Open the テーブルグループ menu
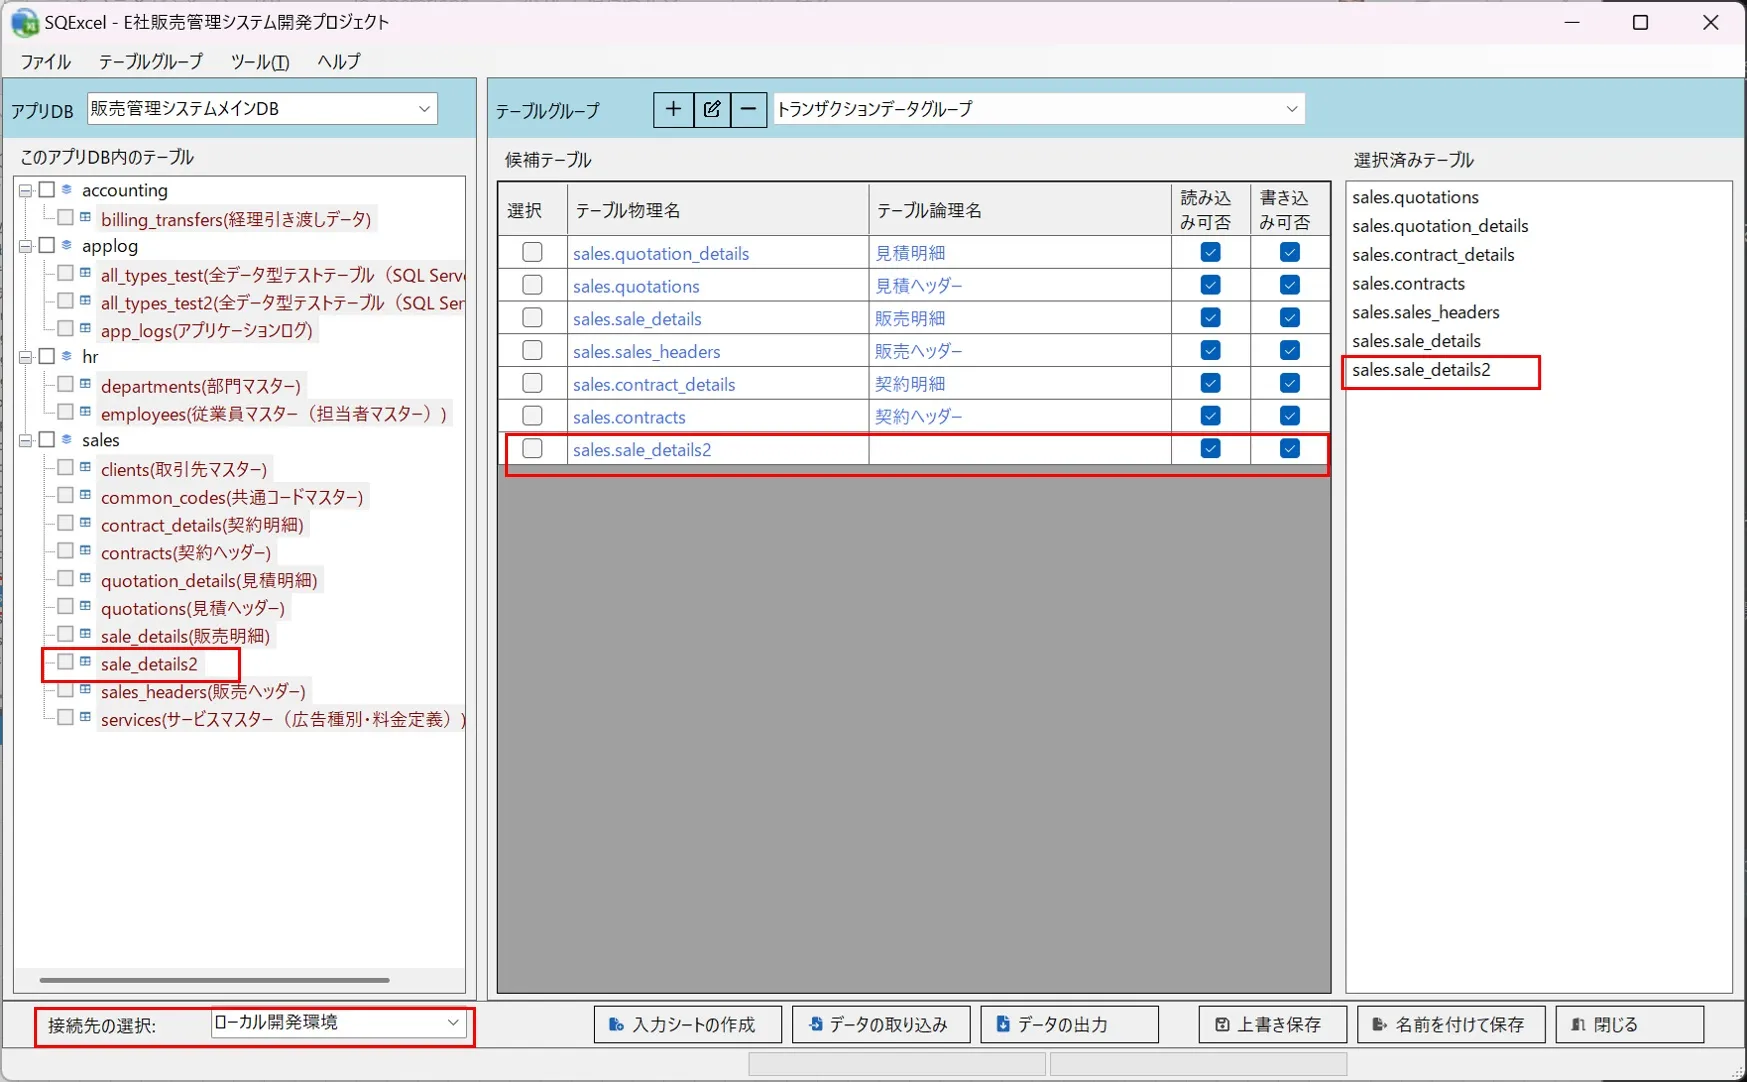This screenshot has width=1747, height=1082. pyautogui.click(x=150, y=61)
